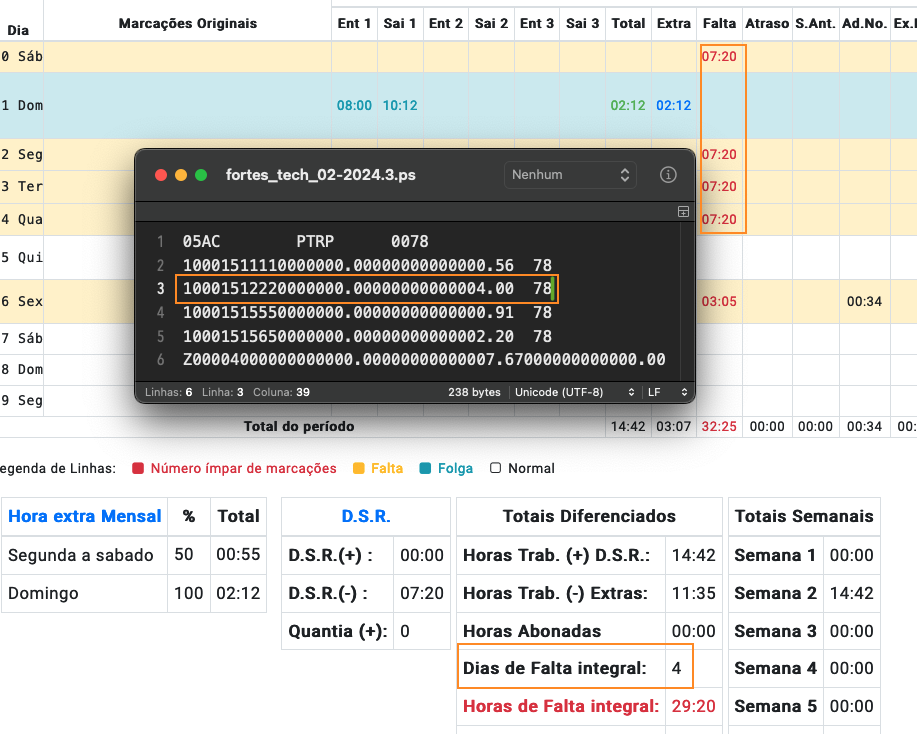Viewport: 917px width, 734px height.
Task: Select the Ent 1 column header
Action: click(x=354, y=23)
